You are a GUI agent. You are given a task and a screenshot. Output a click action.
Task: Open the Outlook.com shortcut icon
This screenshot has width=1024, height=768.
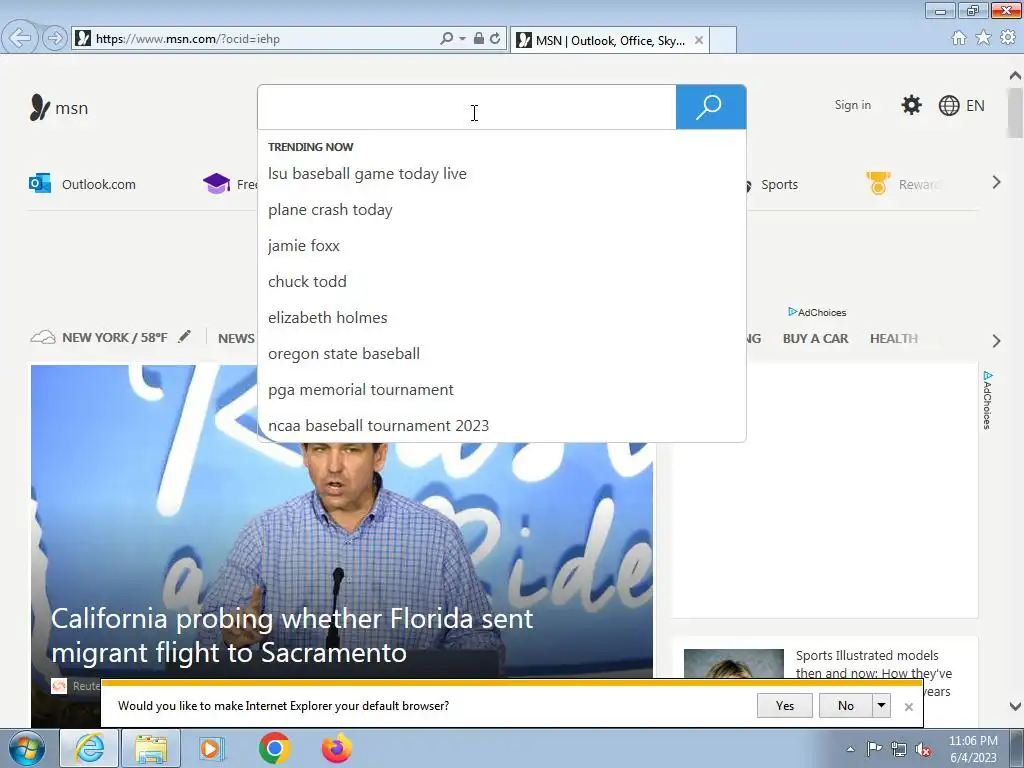pyautogui.click(x=40, y=184)
